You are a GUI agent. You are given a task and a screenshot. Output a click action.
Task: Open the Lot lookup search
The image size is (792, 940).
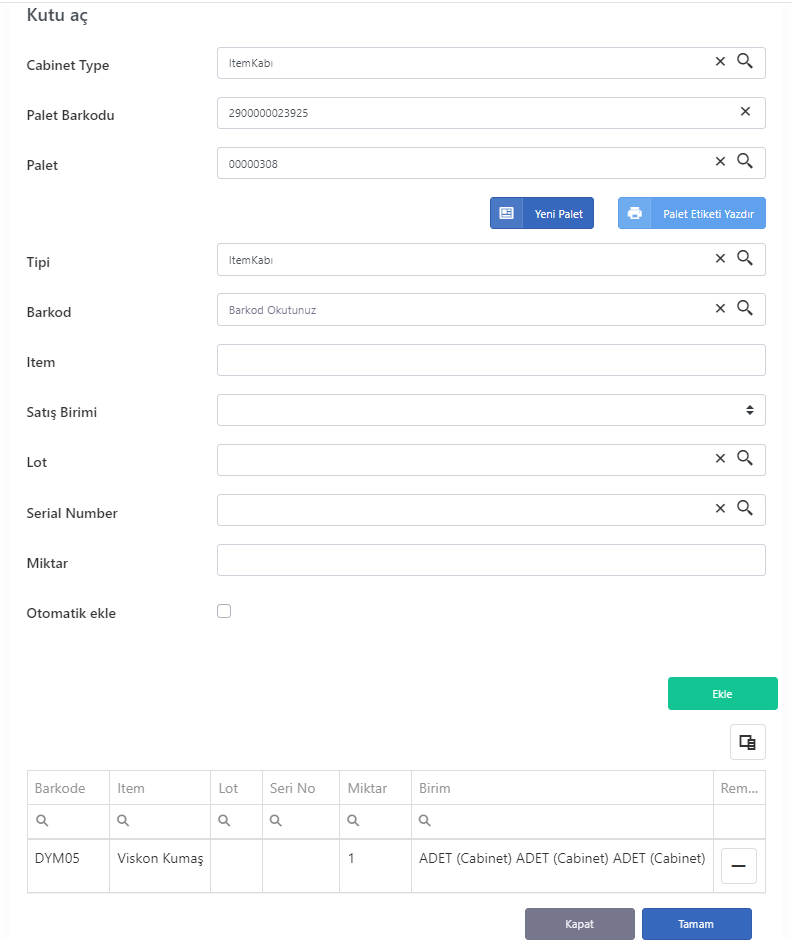coord(745,457)
